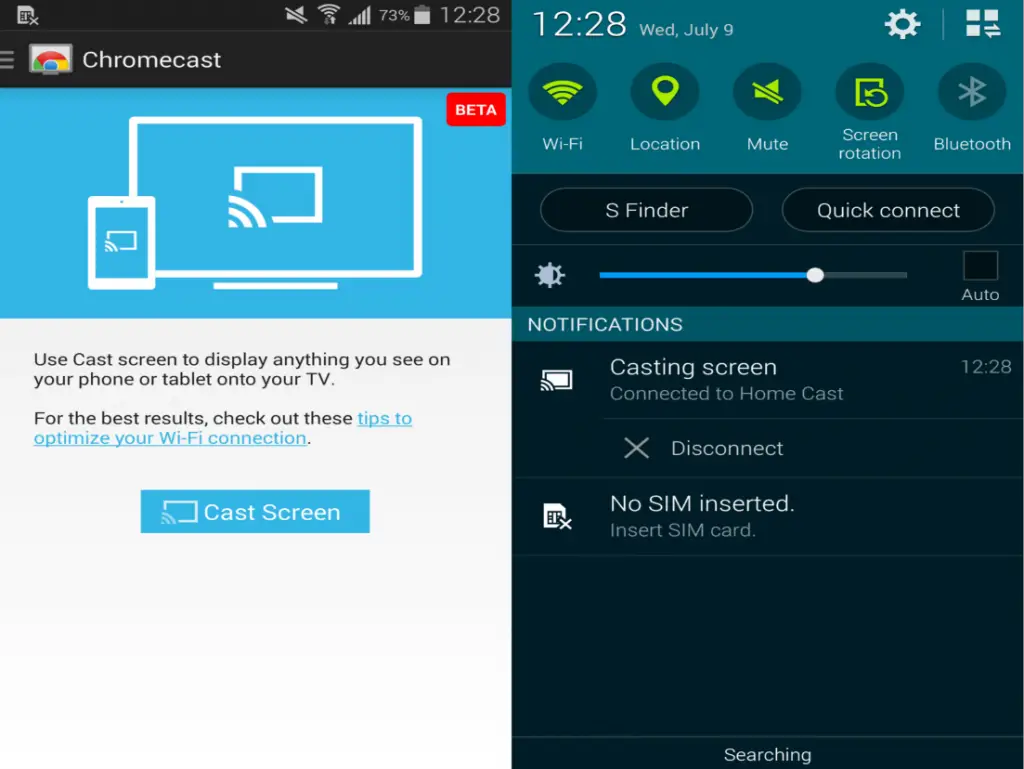Open S Finder
The height and width of the screenshot is (769, 1024).
647,210
